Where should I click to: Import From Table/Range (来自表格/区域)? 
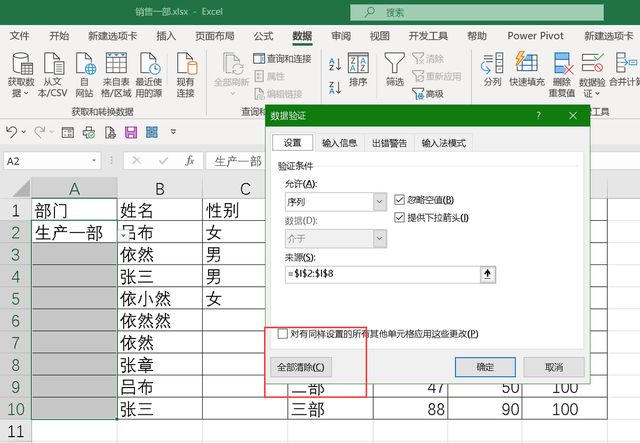pos(116,75)
